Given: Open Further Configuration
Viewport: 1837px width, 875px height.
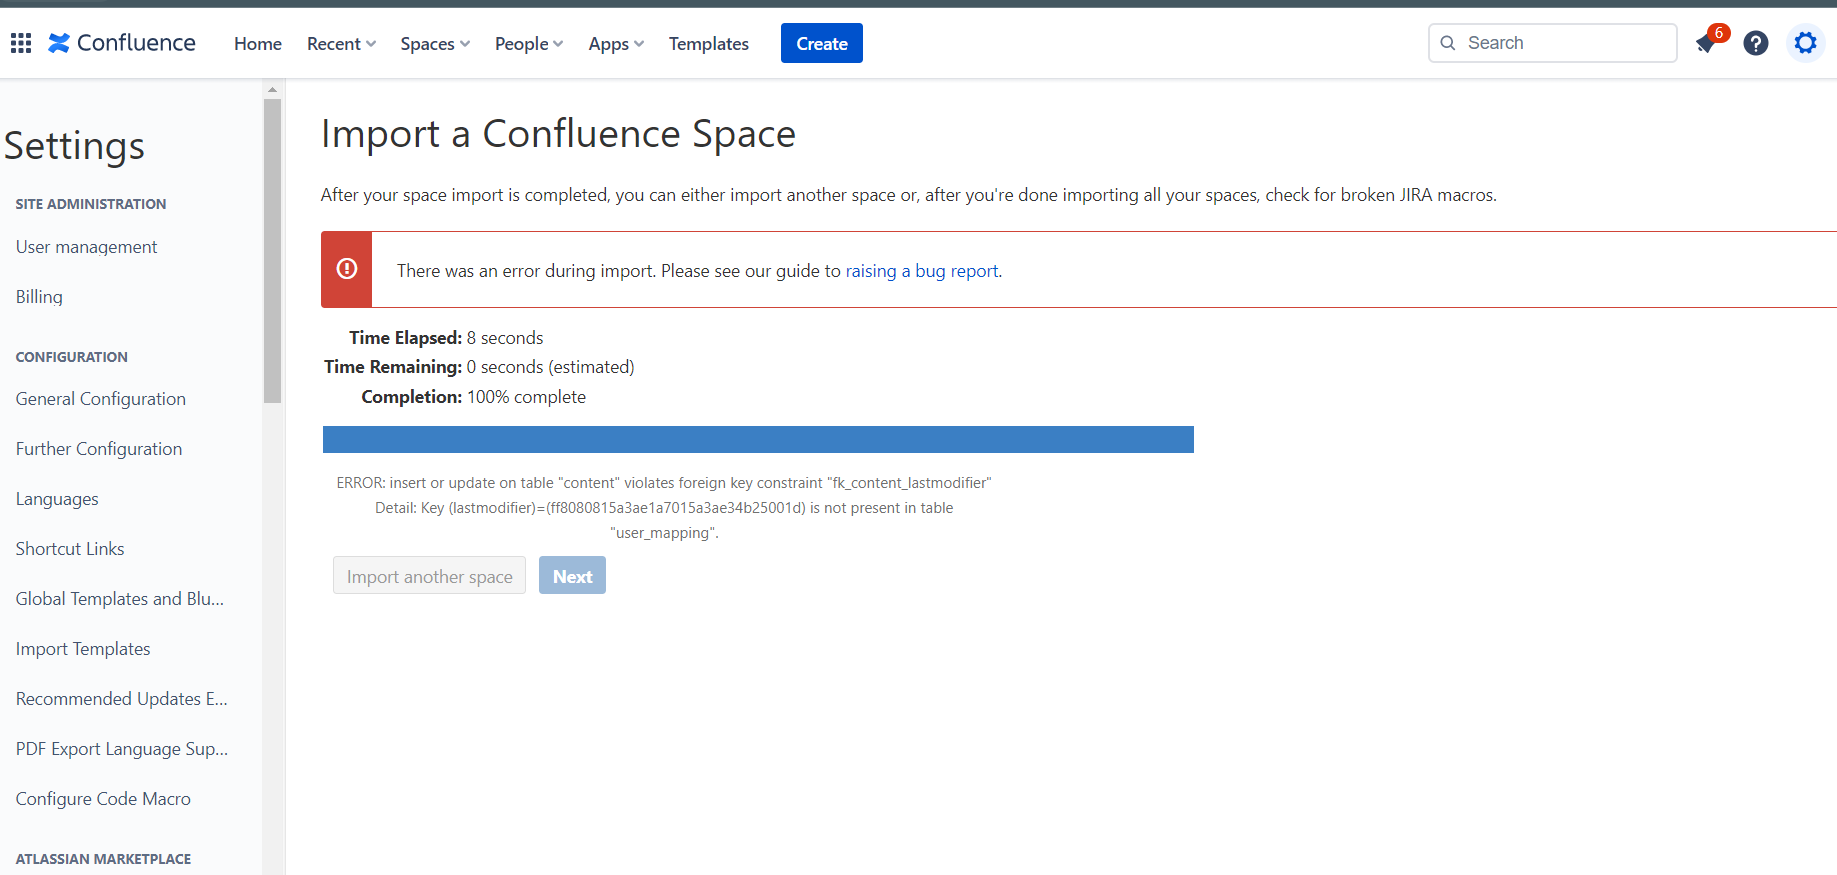Looking at the screenshot, I should pos(99,449).
